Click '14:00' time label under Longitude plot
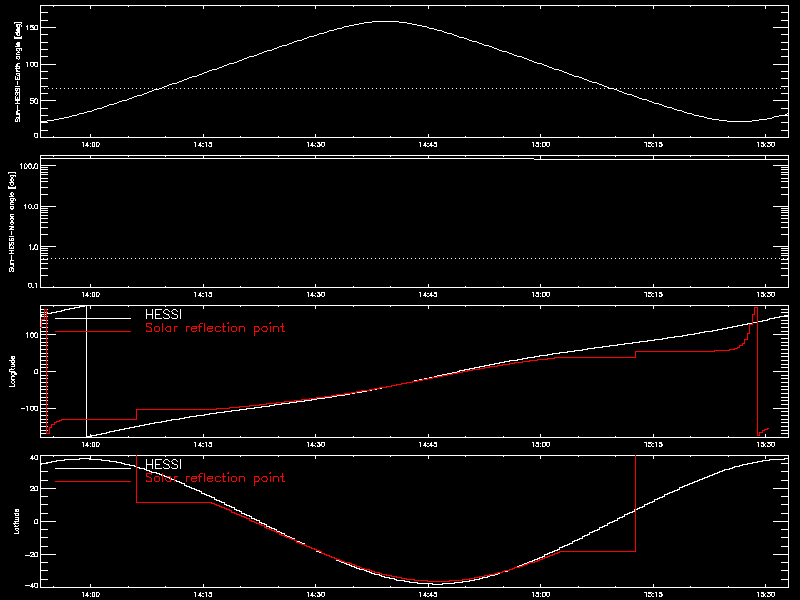The width and height of the screenshot is (800, 600). (x=91, y=445)
